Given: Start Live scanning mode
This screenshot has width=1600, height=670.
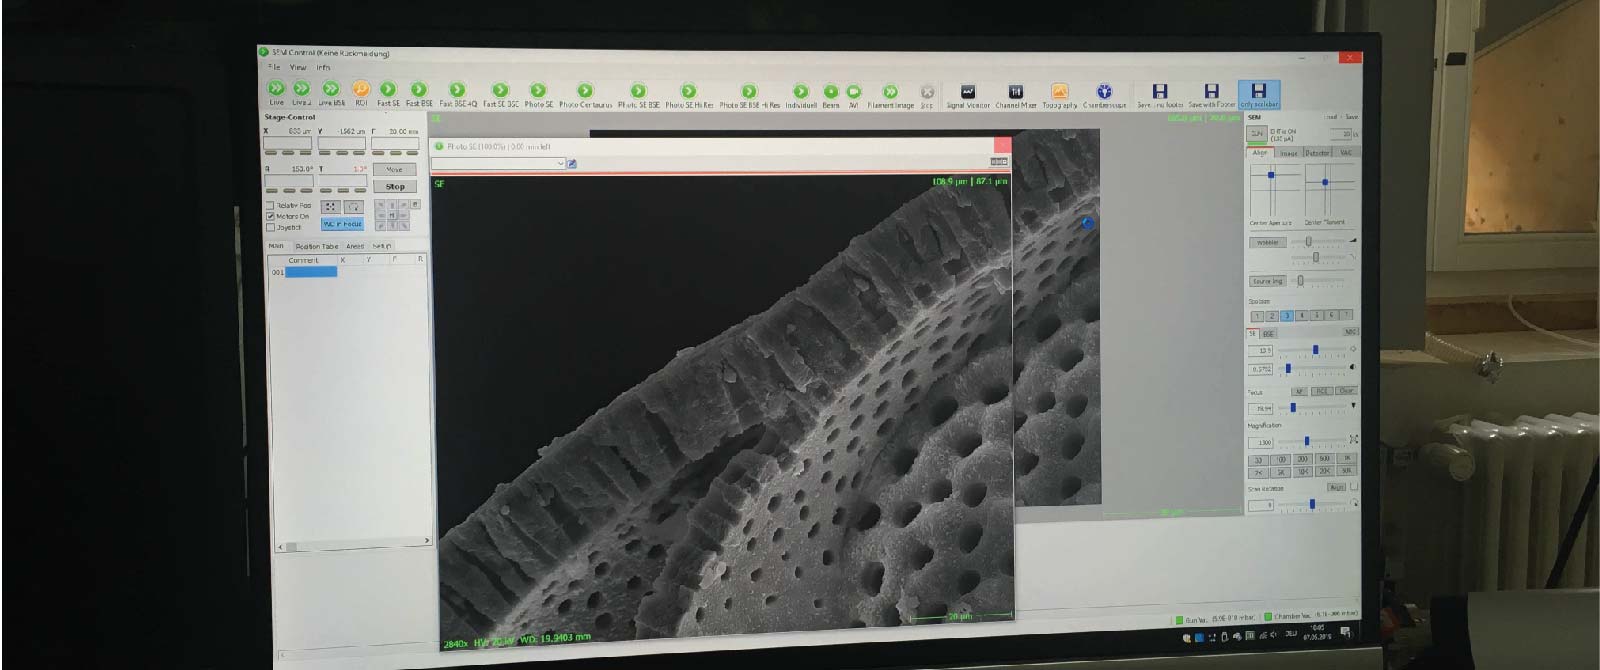Looking at the screenshot, I should pos(276,93).
